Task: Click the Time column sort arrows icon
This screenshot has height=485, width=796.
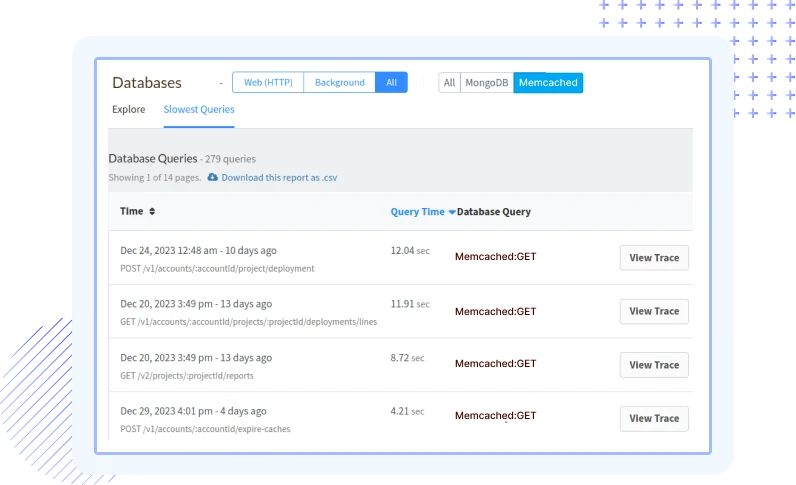Action: pyautogui.click(x=152, y=212)
